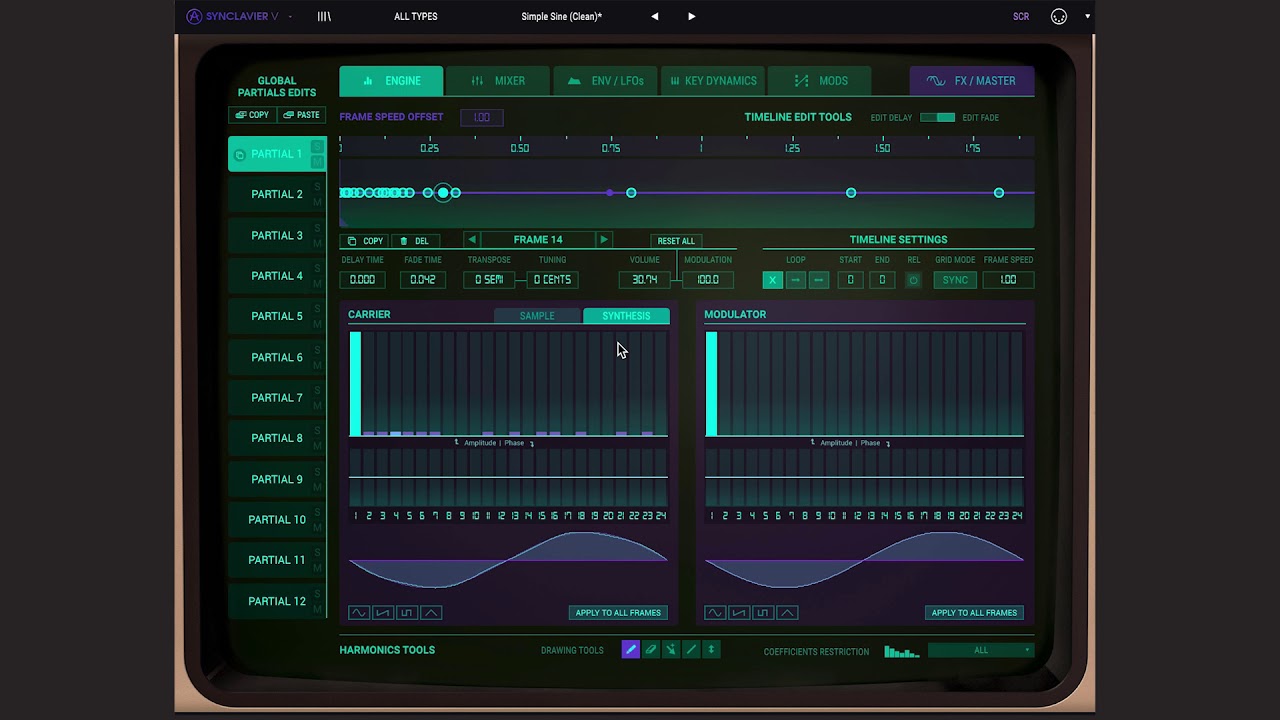The image size is (1280, 720).
Task: Select the line drawing tool
Action: point(691,650)
